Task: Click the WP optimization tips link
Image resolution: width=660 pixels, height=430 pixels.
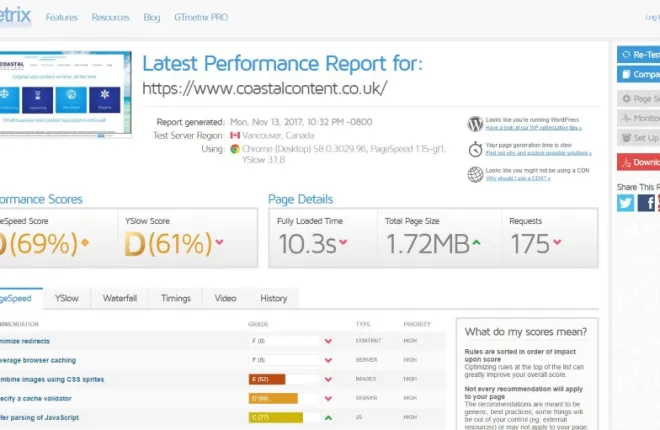Action: click(535, 129)
